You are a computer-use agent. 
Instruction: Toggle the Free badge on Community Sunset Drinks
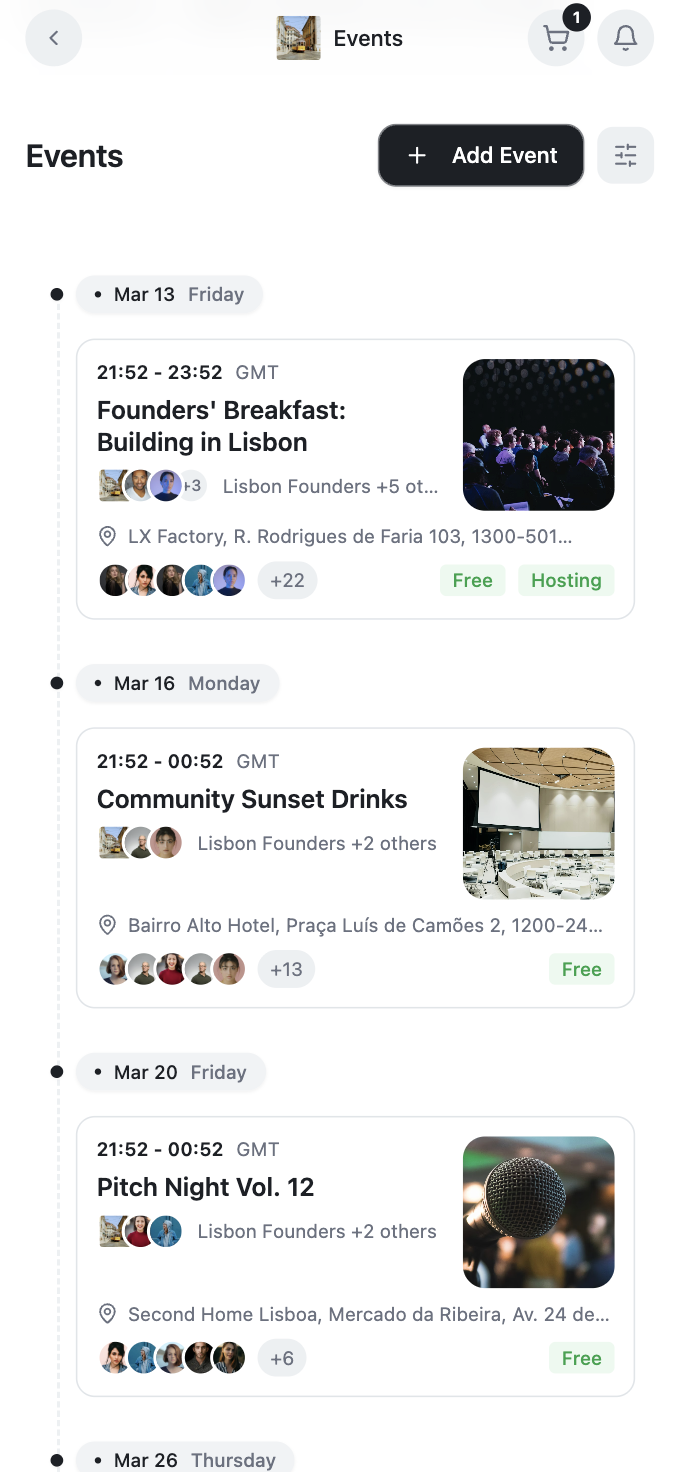[581, 969]
